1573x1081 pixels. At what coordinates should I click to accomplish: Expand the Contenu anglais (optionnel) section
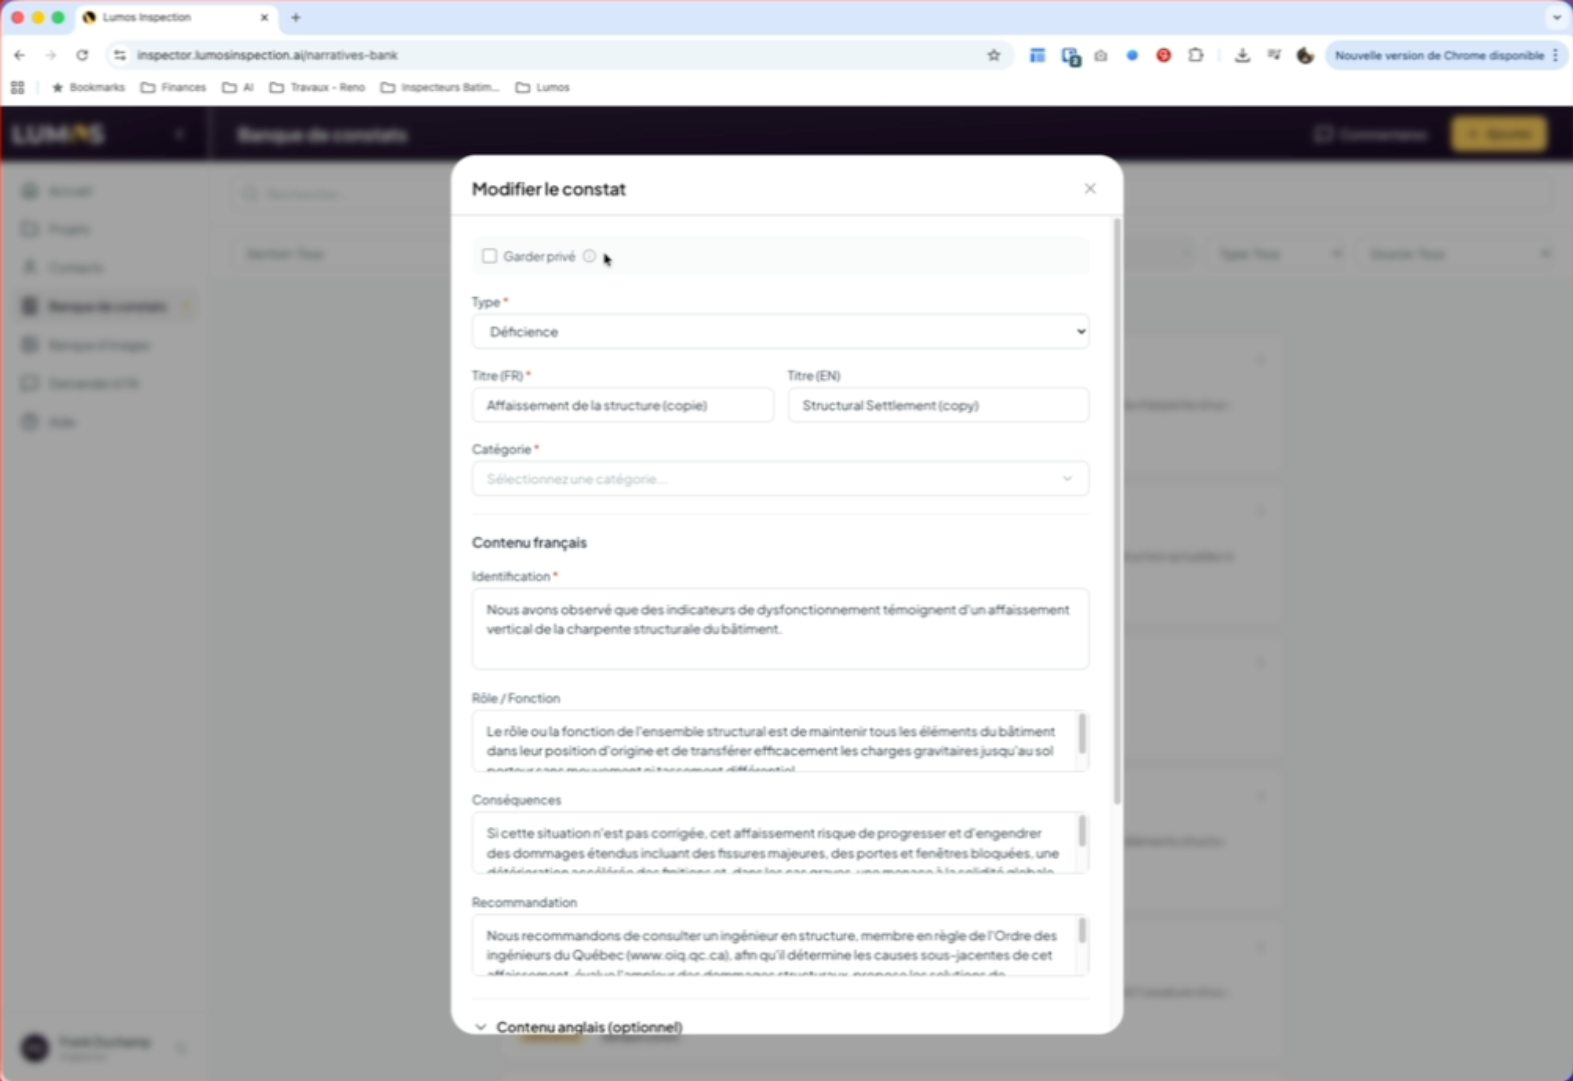[x=579, y=1027]
